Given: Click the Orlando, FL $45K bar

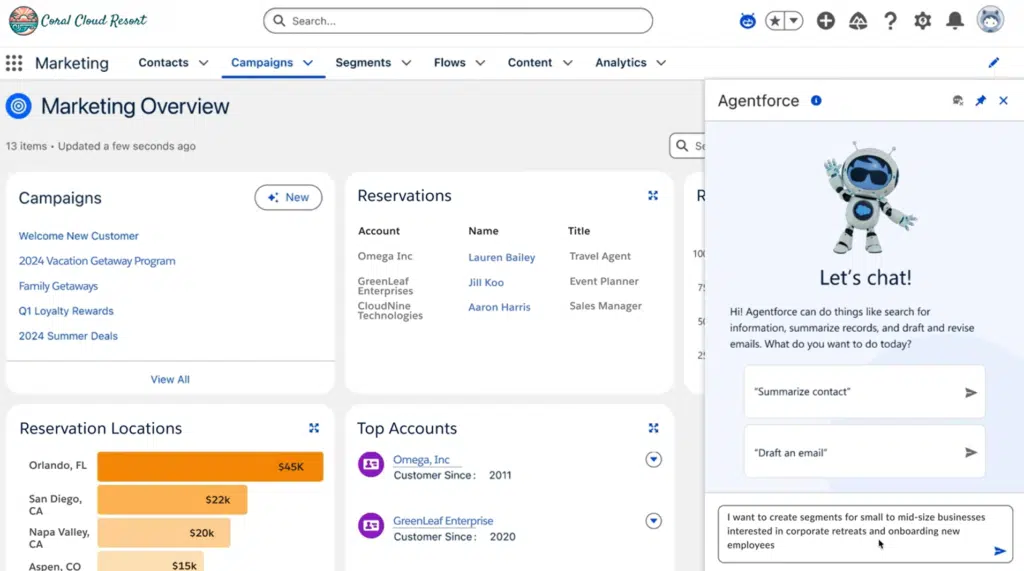Looking at the screenshot, I should [x=210, y=466].
